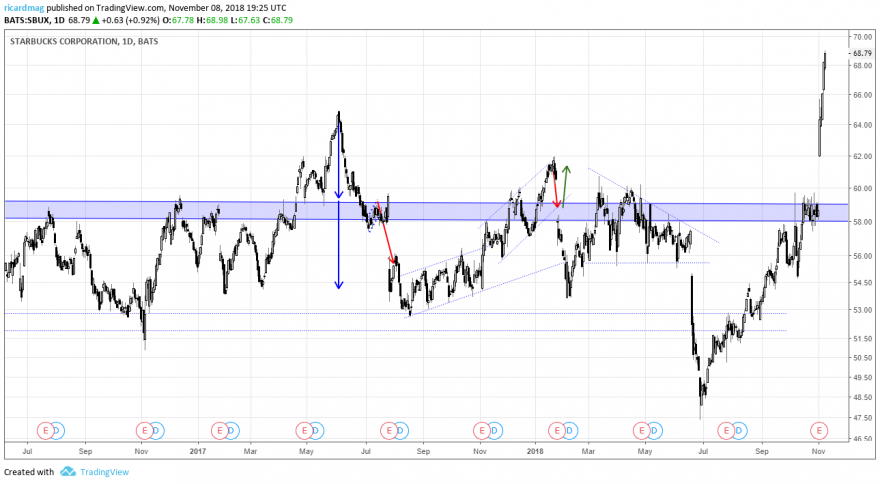Click the dividend D marker between Jul and Sep 2017
Image resolution: width=880 pixels, height=484 pixels.
click(x=400, y=431)
